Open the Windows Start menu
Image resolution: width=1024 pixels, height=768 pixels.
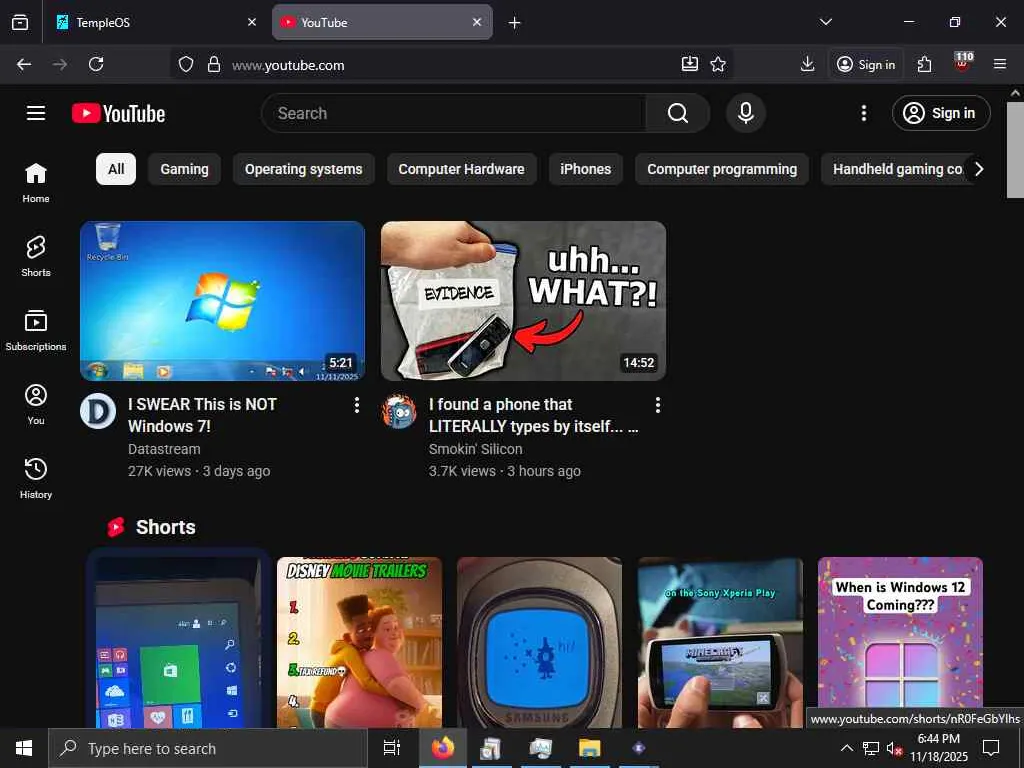24,748
